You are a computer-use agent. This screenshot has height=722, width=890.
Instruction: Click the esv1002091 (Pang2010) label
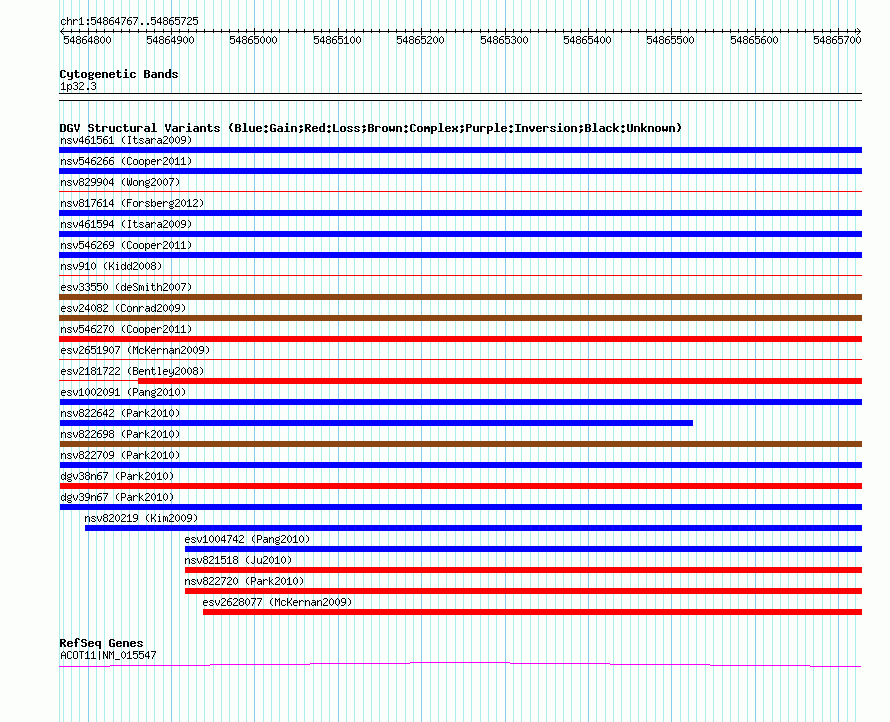pyautogui.click(x=123, y=392)
